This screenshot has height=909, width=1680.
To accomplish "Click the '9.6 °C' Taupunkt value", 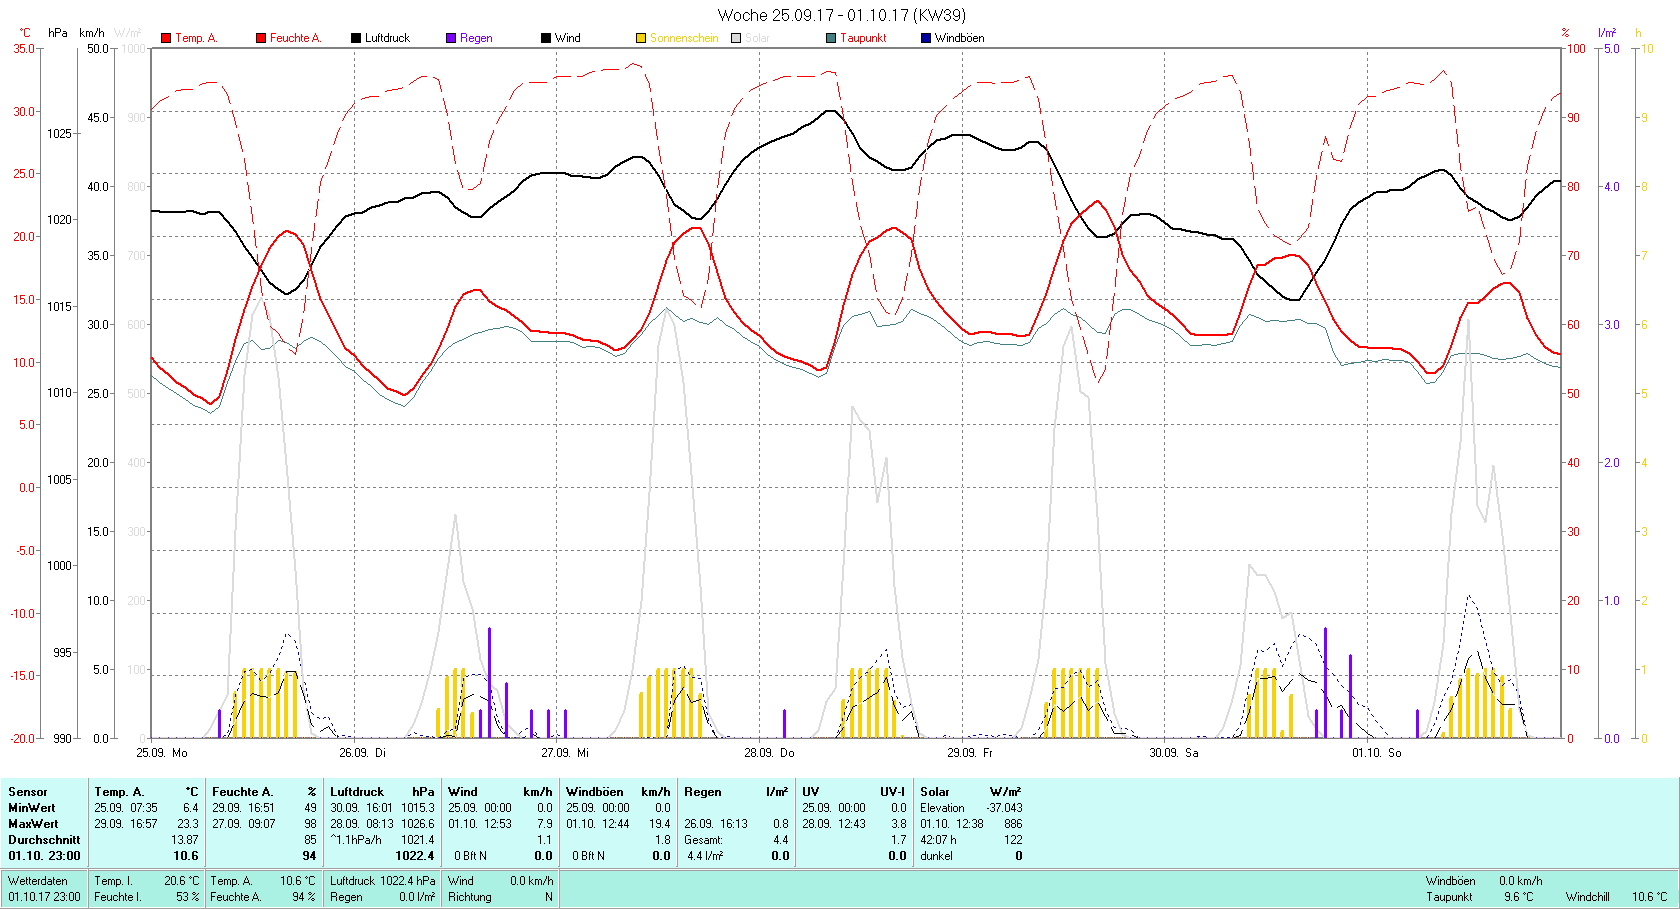I will (x=1518, y=897).
